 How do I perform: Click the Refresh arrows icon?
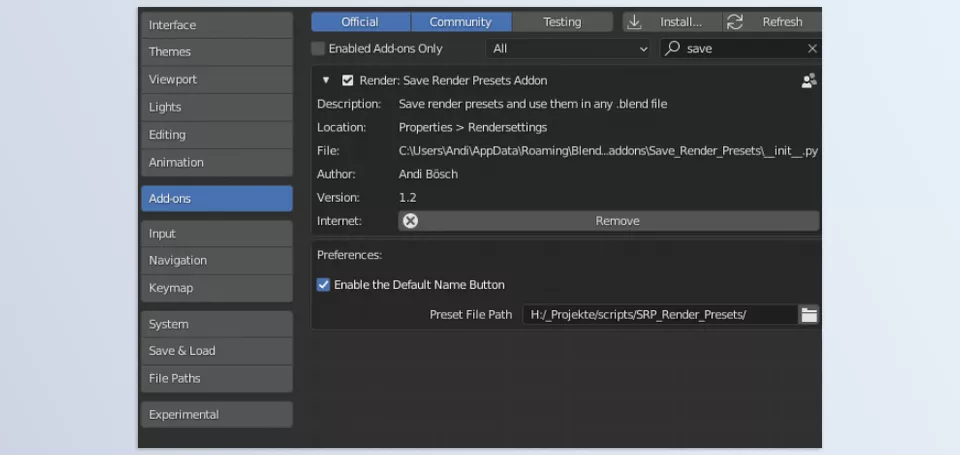click(735, 22)
